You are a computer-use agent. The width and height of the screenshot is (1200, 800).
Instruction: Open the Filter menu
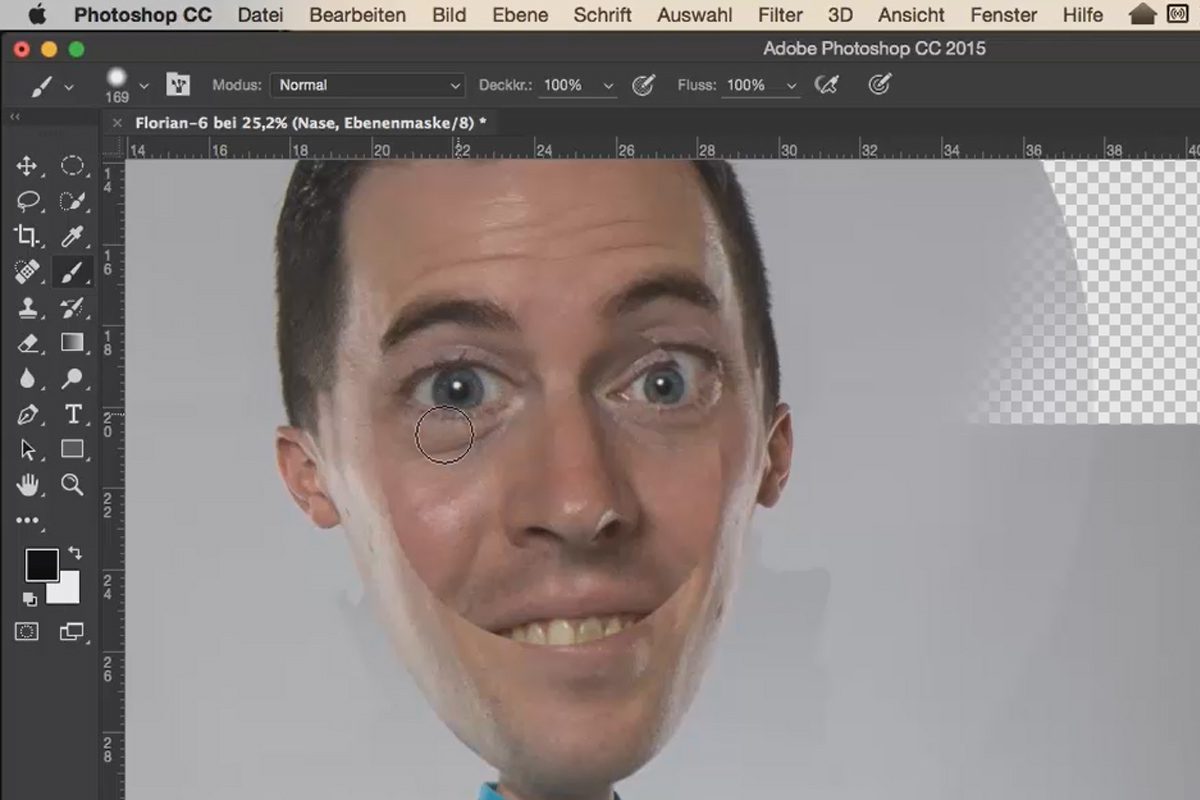tap(780, 15)
